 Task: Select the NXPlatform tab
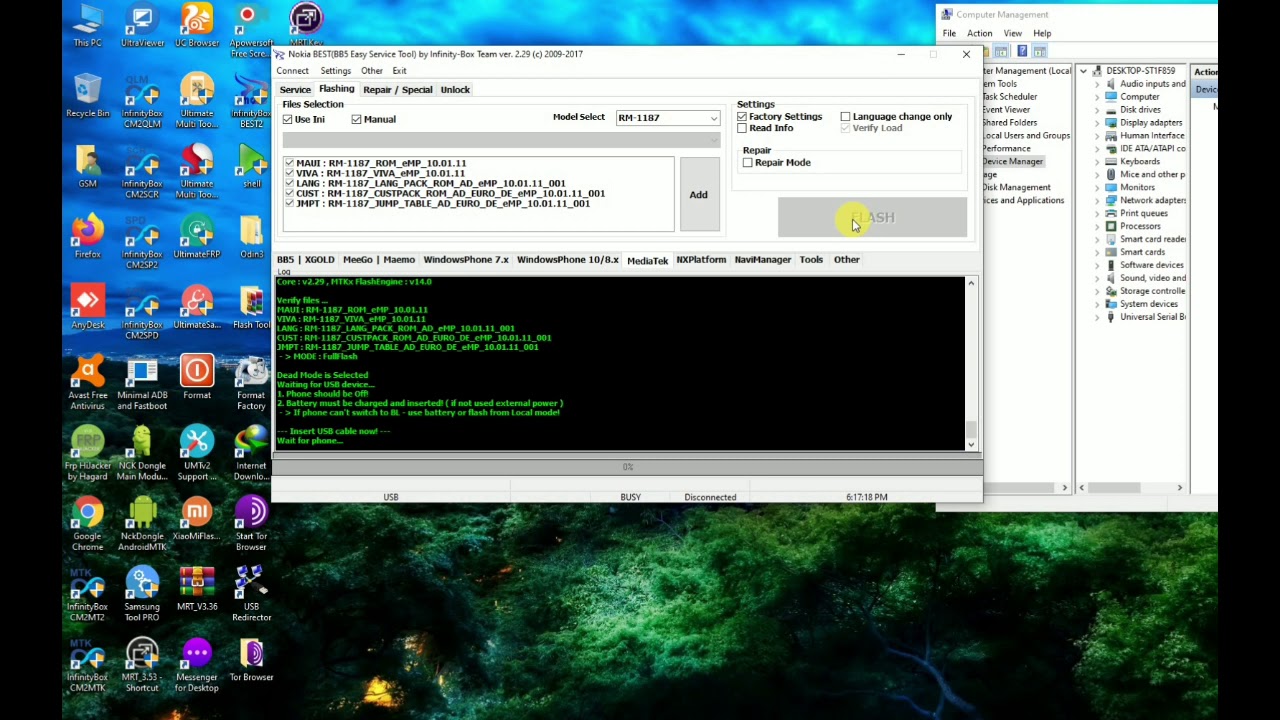click(701, 260)
